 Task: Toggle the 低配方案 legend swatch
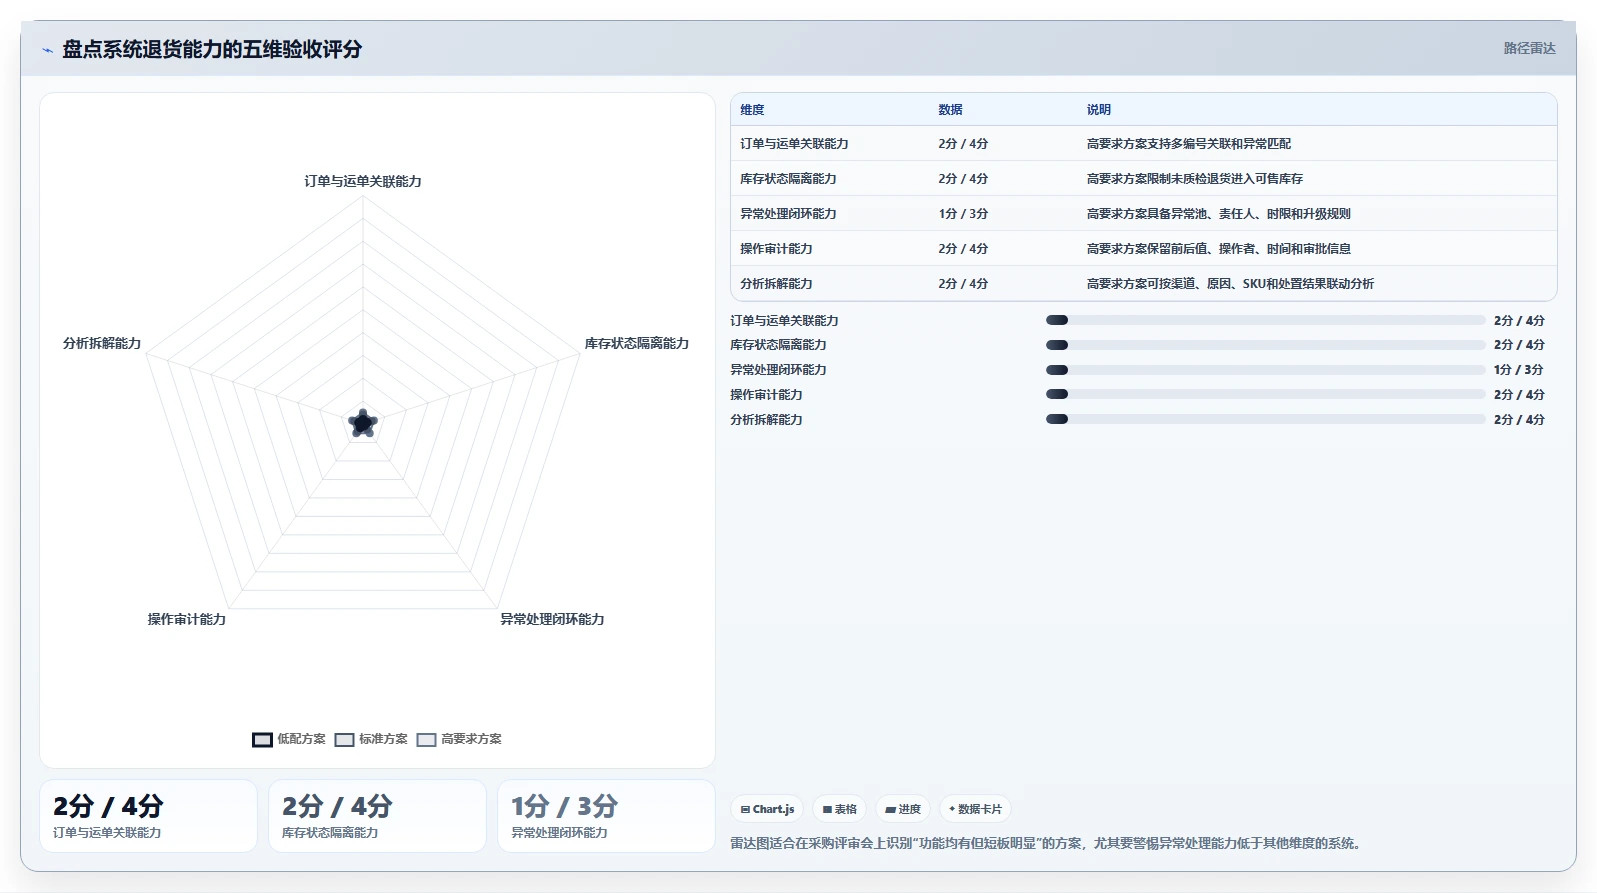[x=262, y=740]
